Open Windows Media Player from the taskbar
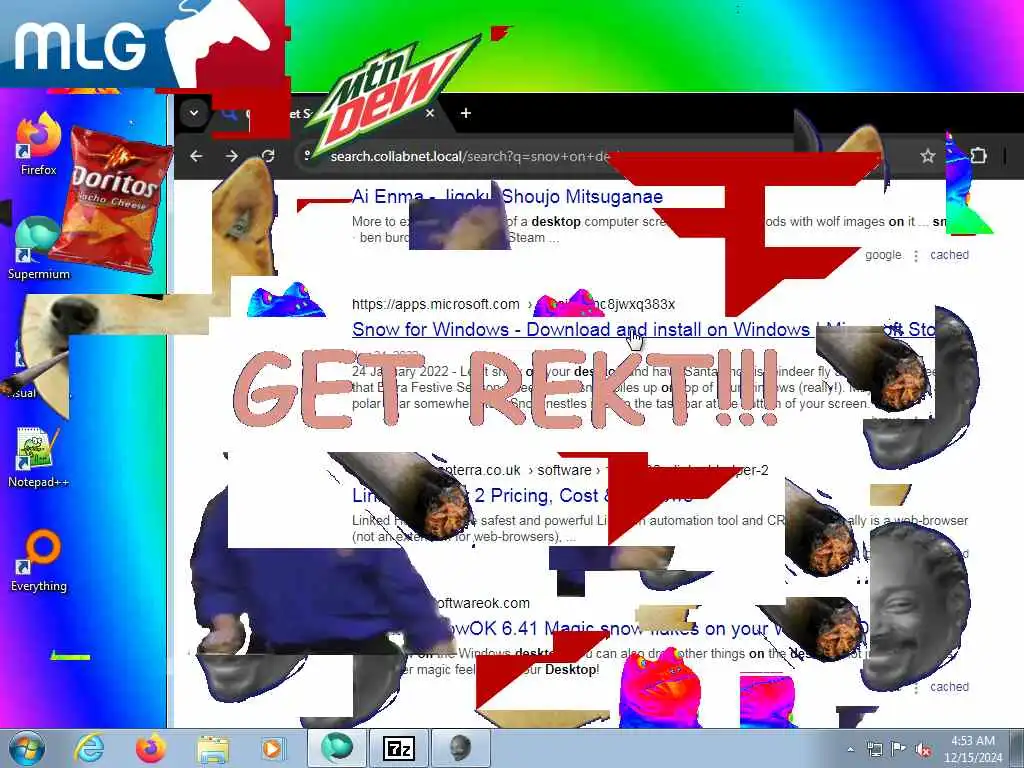The image size is (1024, 768). [272, 748]
